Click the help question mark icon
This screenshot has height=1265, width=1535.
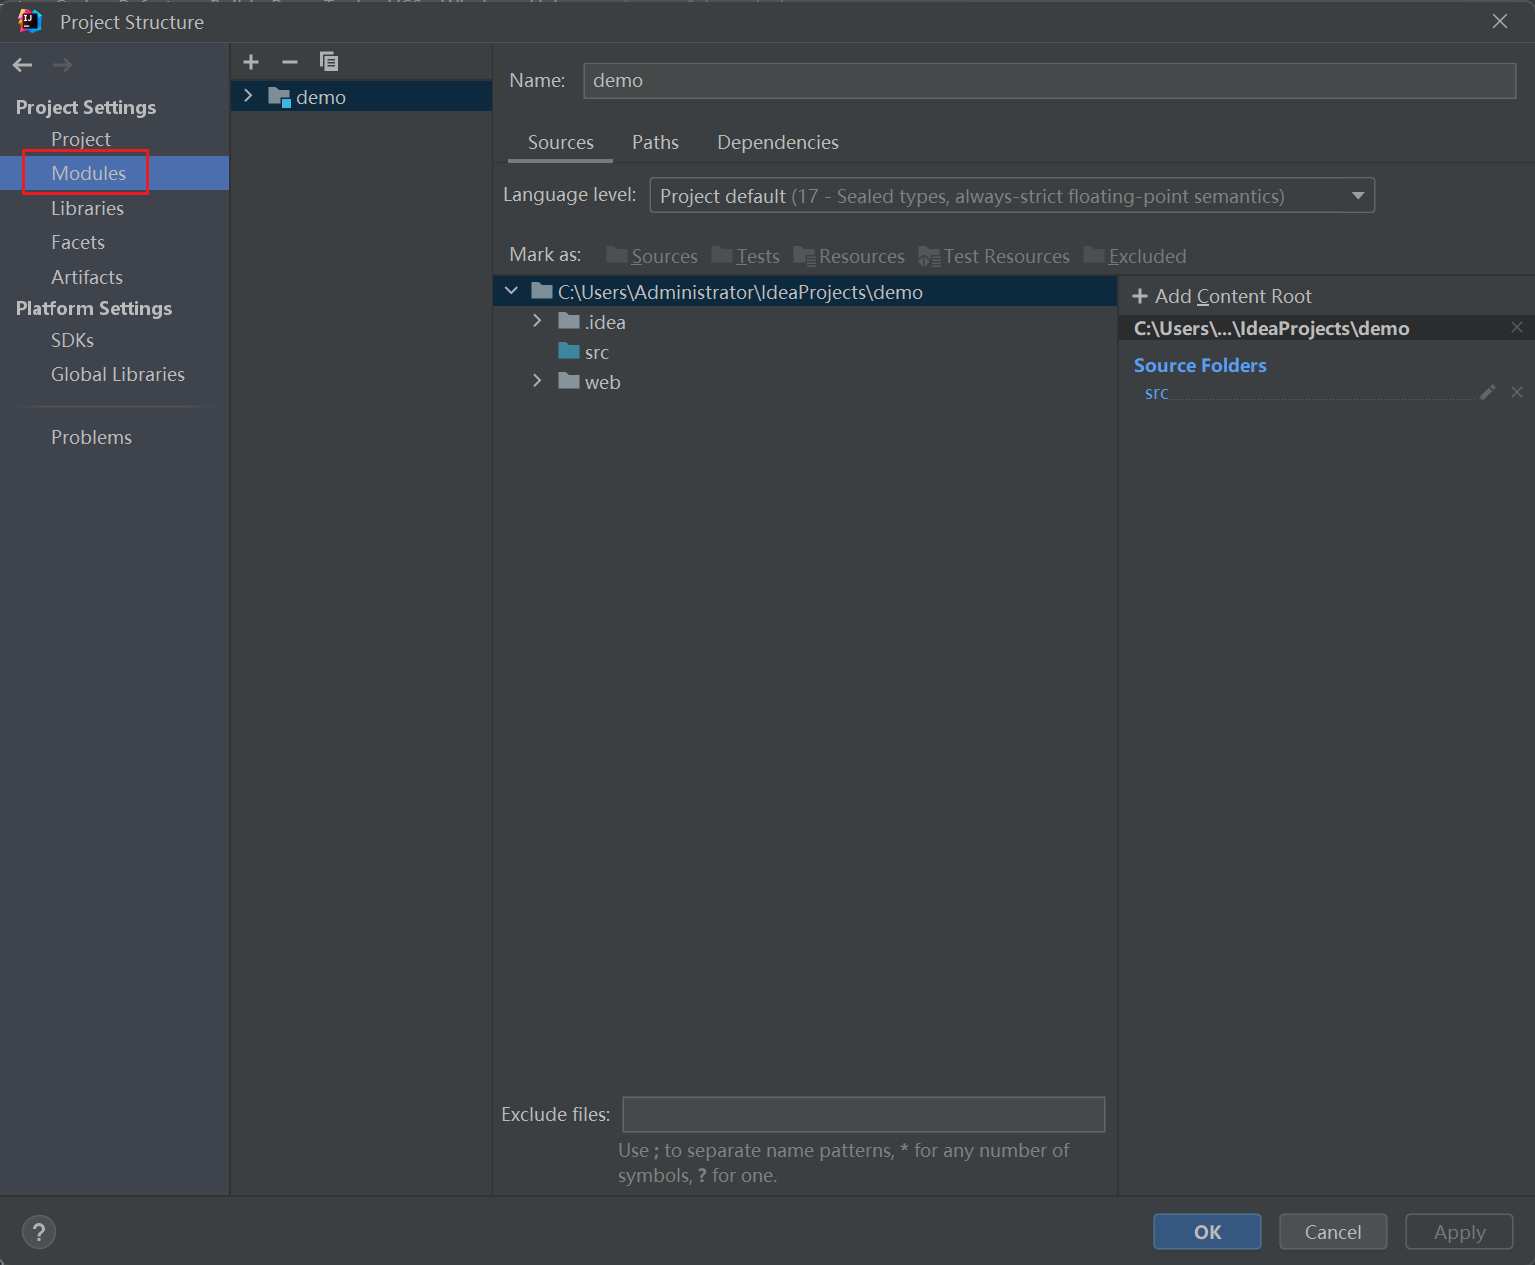(x=39, y=1232)
